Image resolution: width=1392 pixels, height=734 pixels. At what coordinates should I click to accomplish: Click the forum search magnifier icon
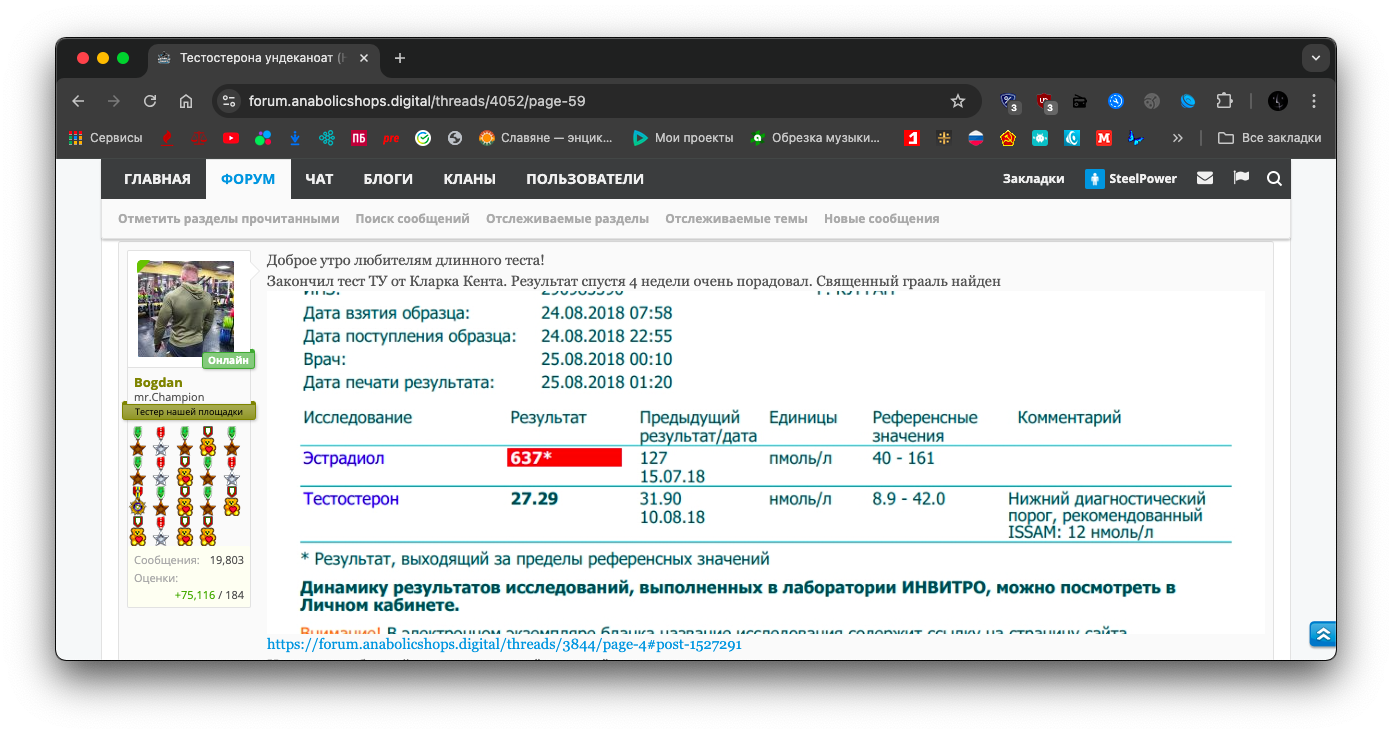pyautogui.click(x=1274, y=179)
